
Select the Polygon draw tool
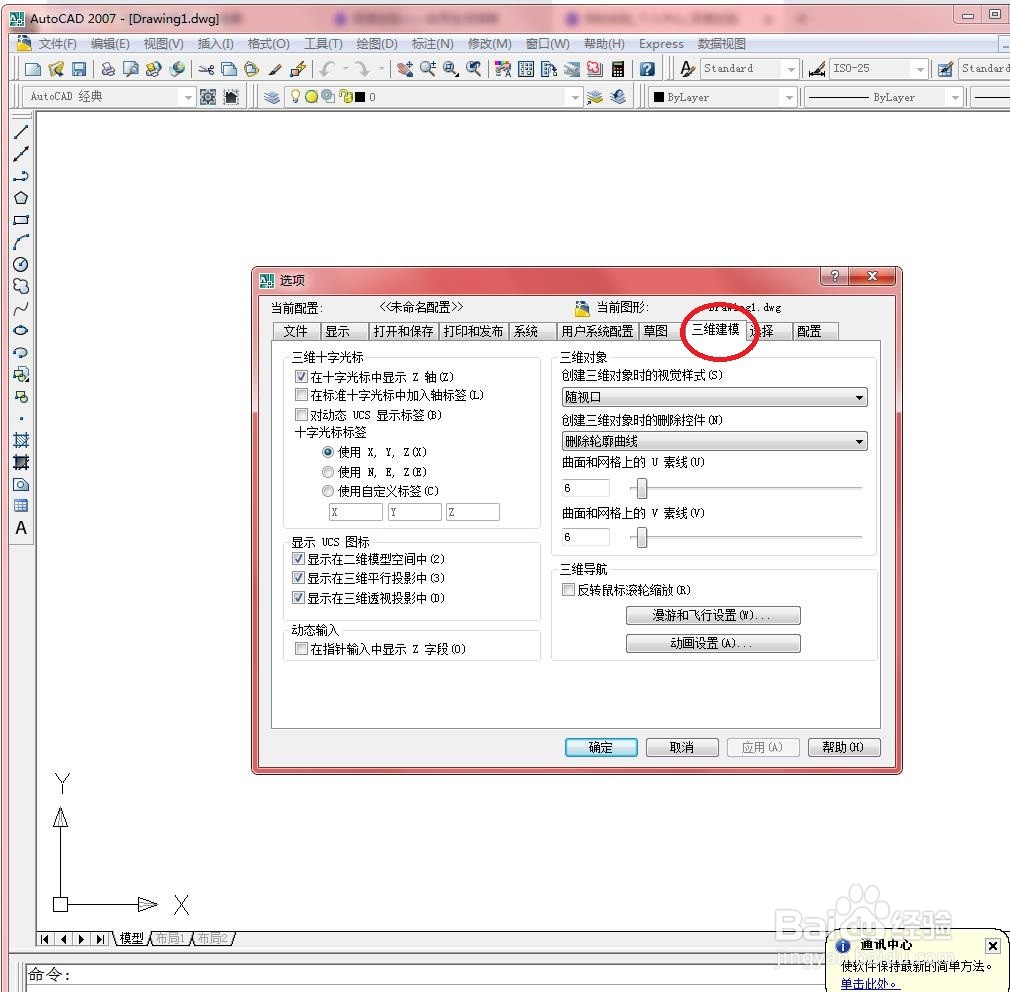[x=21, y=198]
